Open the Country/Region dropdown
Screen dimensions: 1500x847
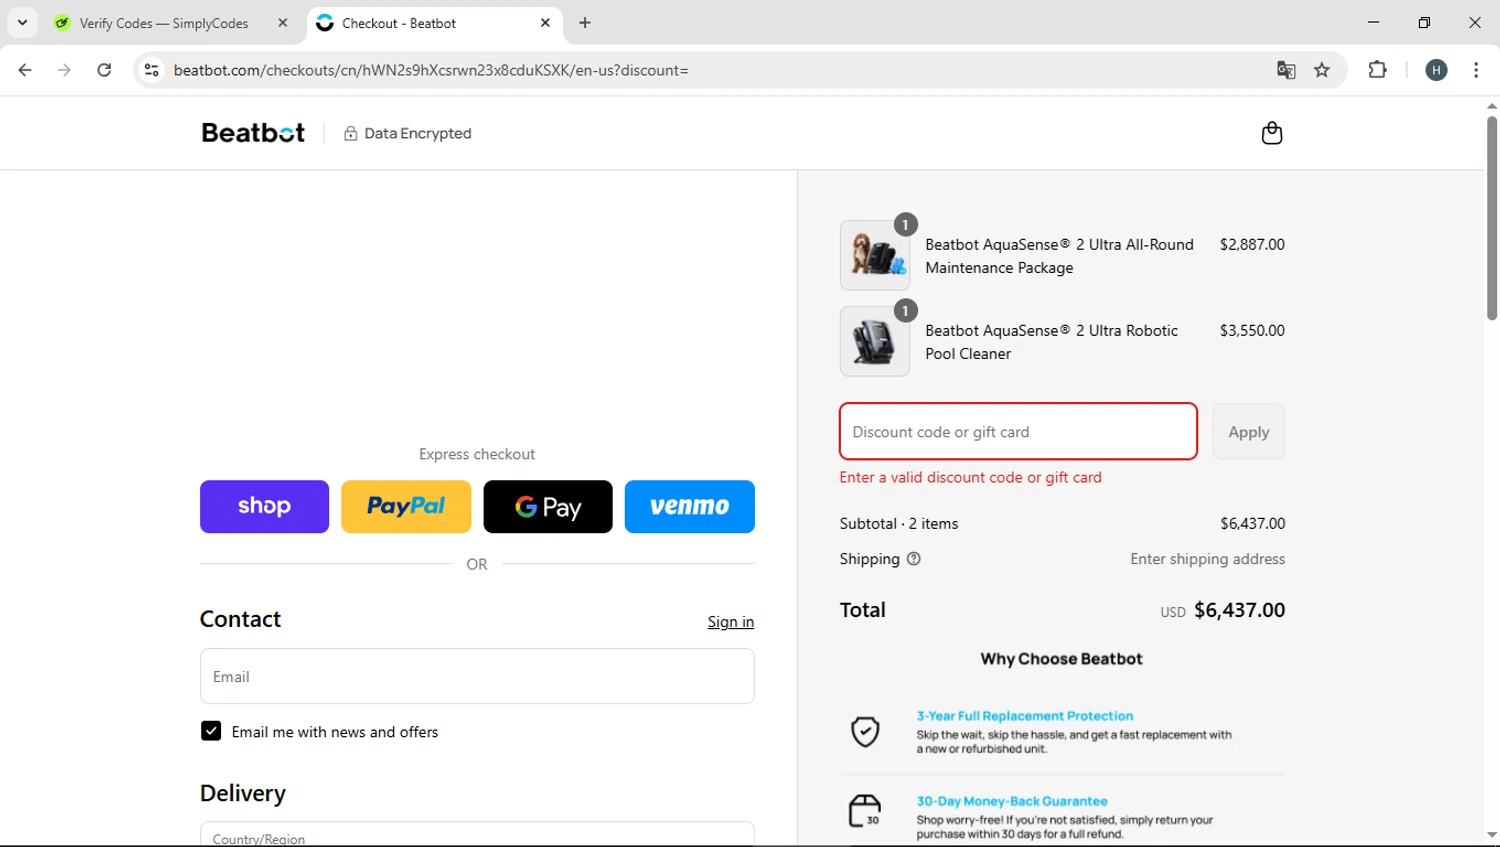click(x=477, y=834)
